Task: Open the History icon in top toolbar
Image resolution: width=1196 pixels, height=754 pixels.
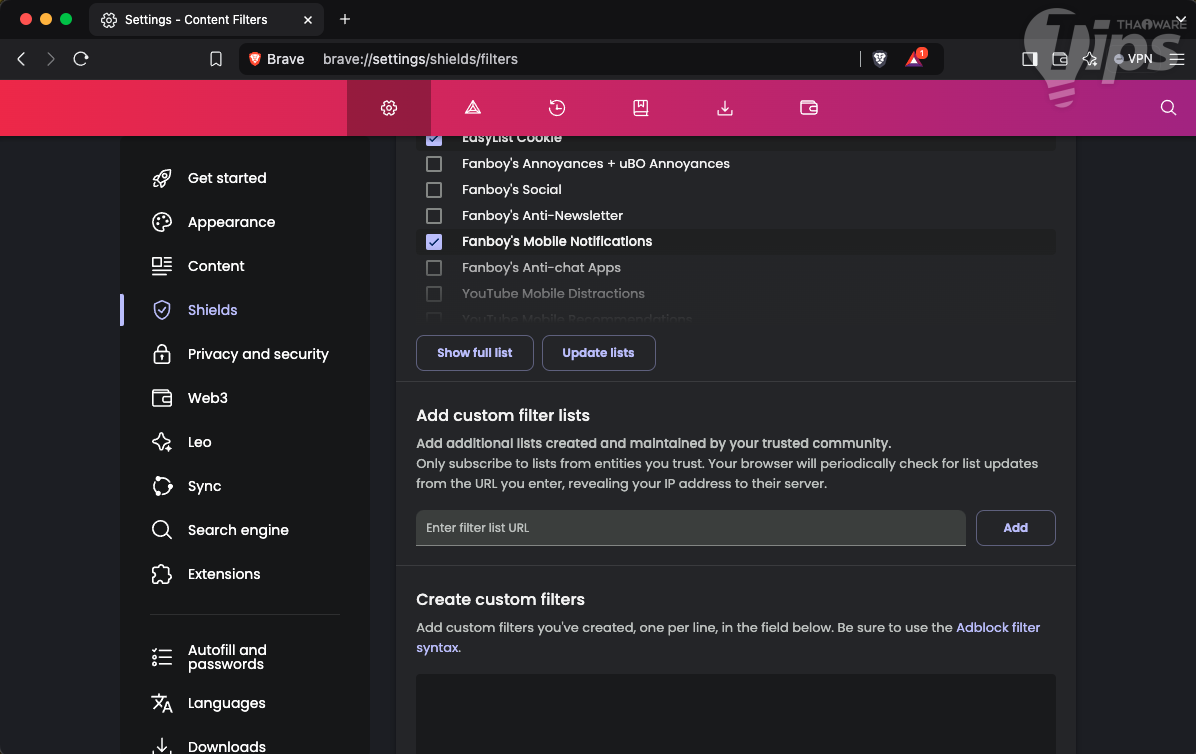Action: [x=557, y=108]
